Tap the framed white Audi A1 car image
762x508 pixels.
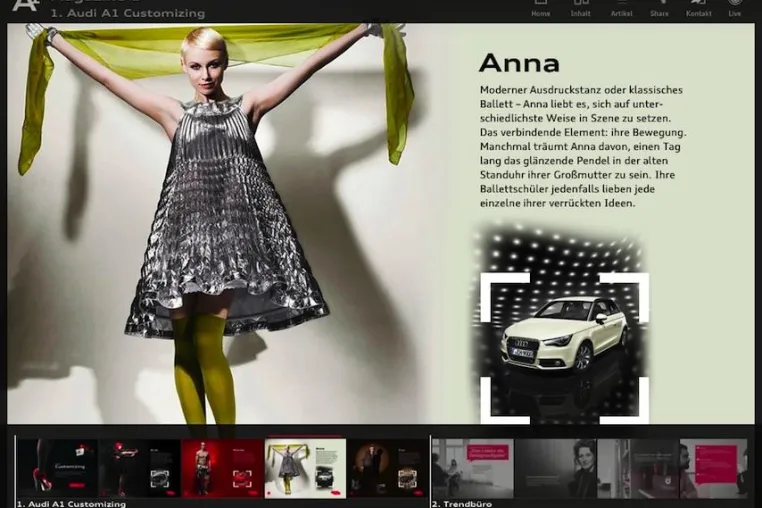(565, 348)
